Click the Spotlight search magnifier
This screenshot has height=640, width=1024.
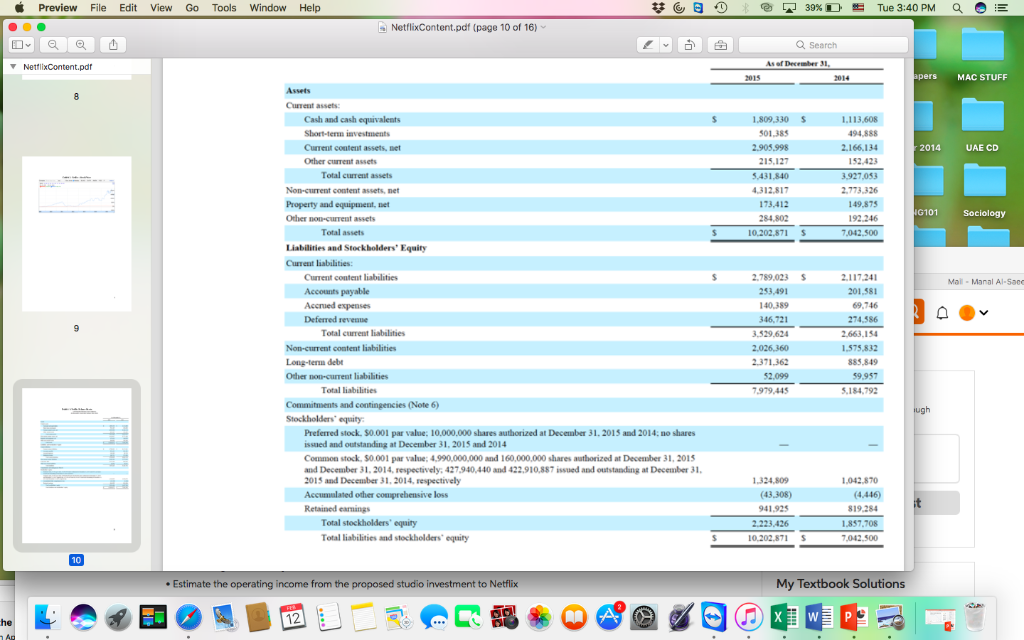tap(959, 8)
